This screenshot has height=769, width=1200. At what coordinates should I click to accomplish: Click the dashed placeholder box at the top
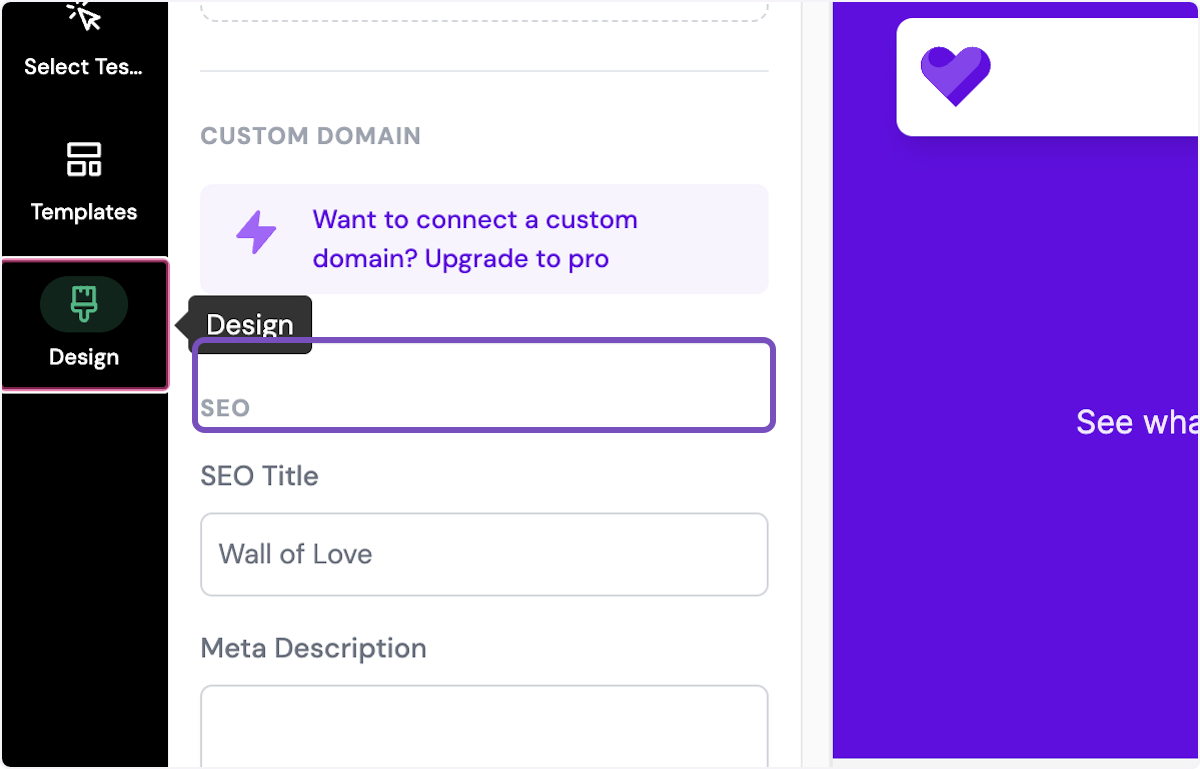[484, 8]
